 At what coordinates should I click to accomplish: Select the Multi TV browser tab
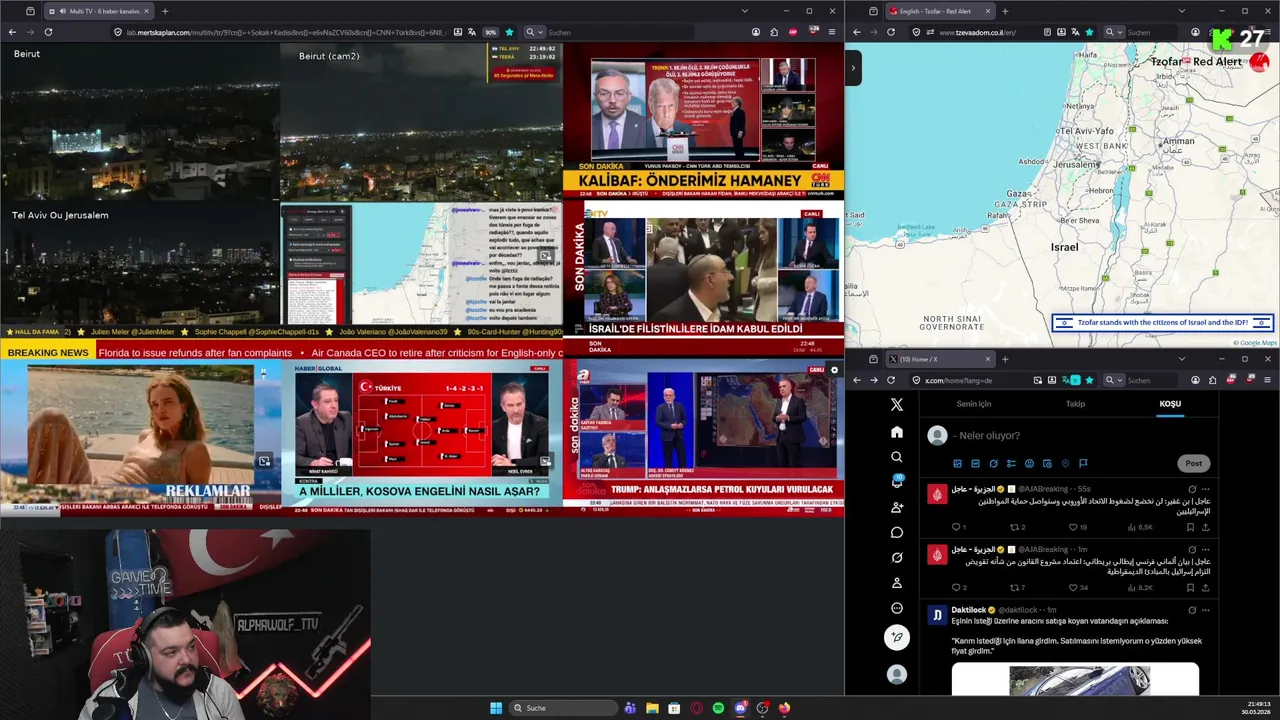click(x=98, y=11)
